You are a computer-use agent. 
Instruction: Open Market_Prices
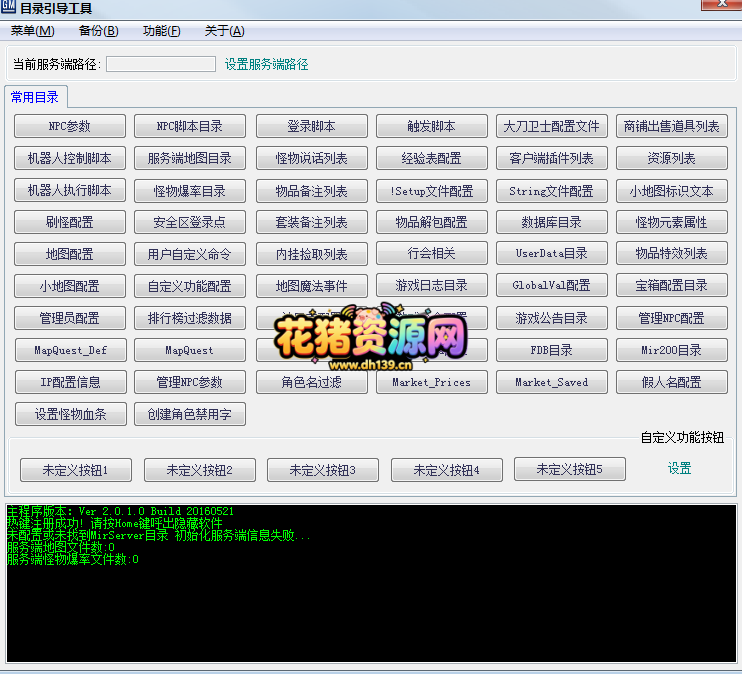click(432, 382)
